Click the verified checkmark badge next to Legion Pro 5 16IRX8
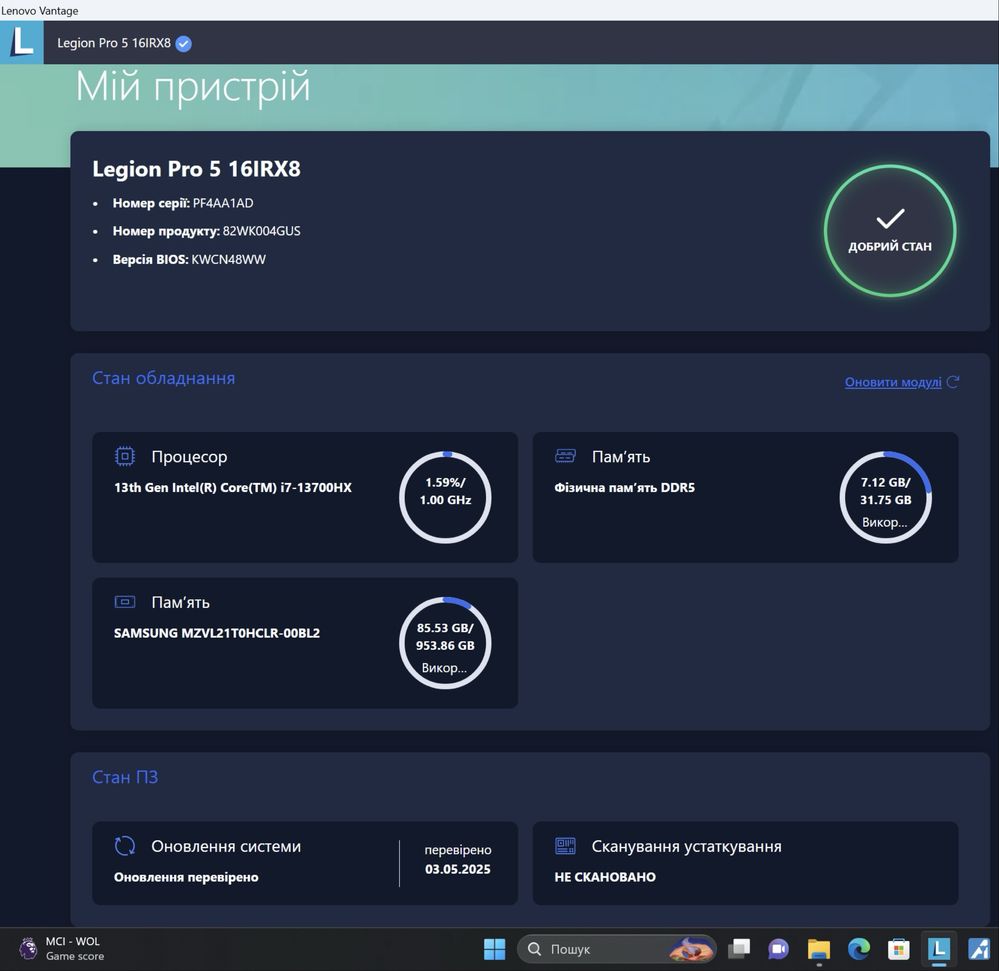 tap(183, 43)
